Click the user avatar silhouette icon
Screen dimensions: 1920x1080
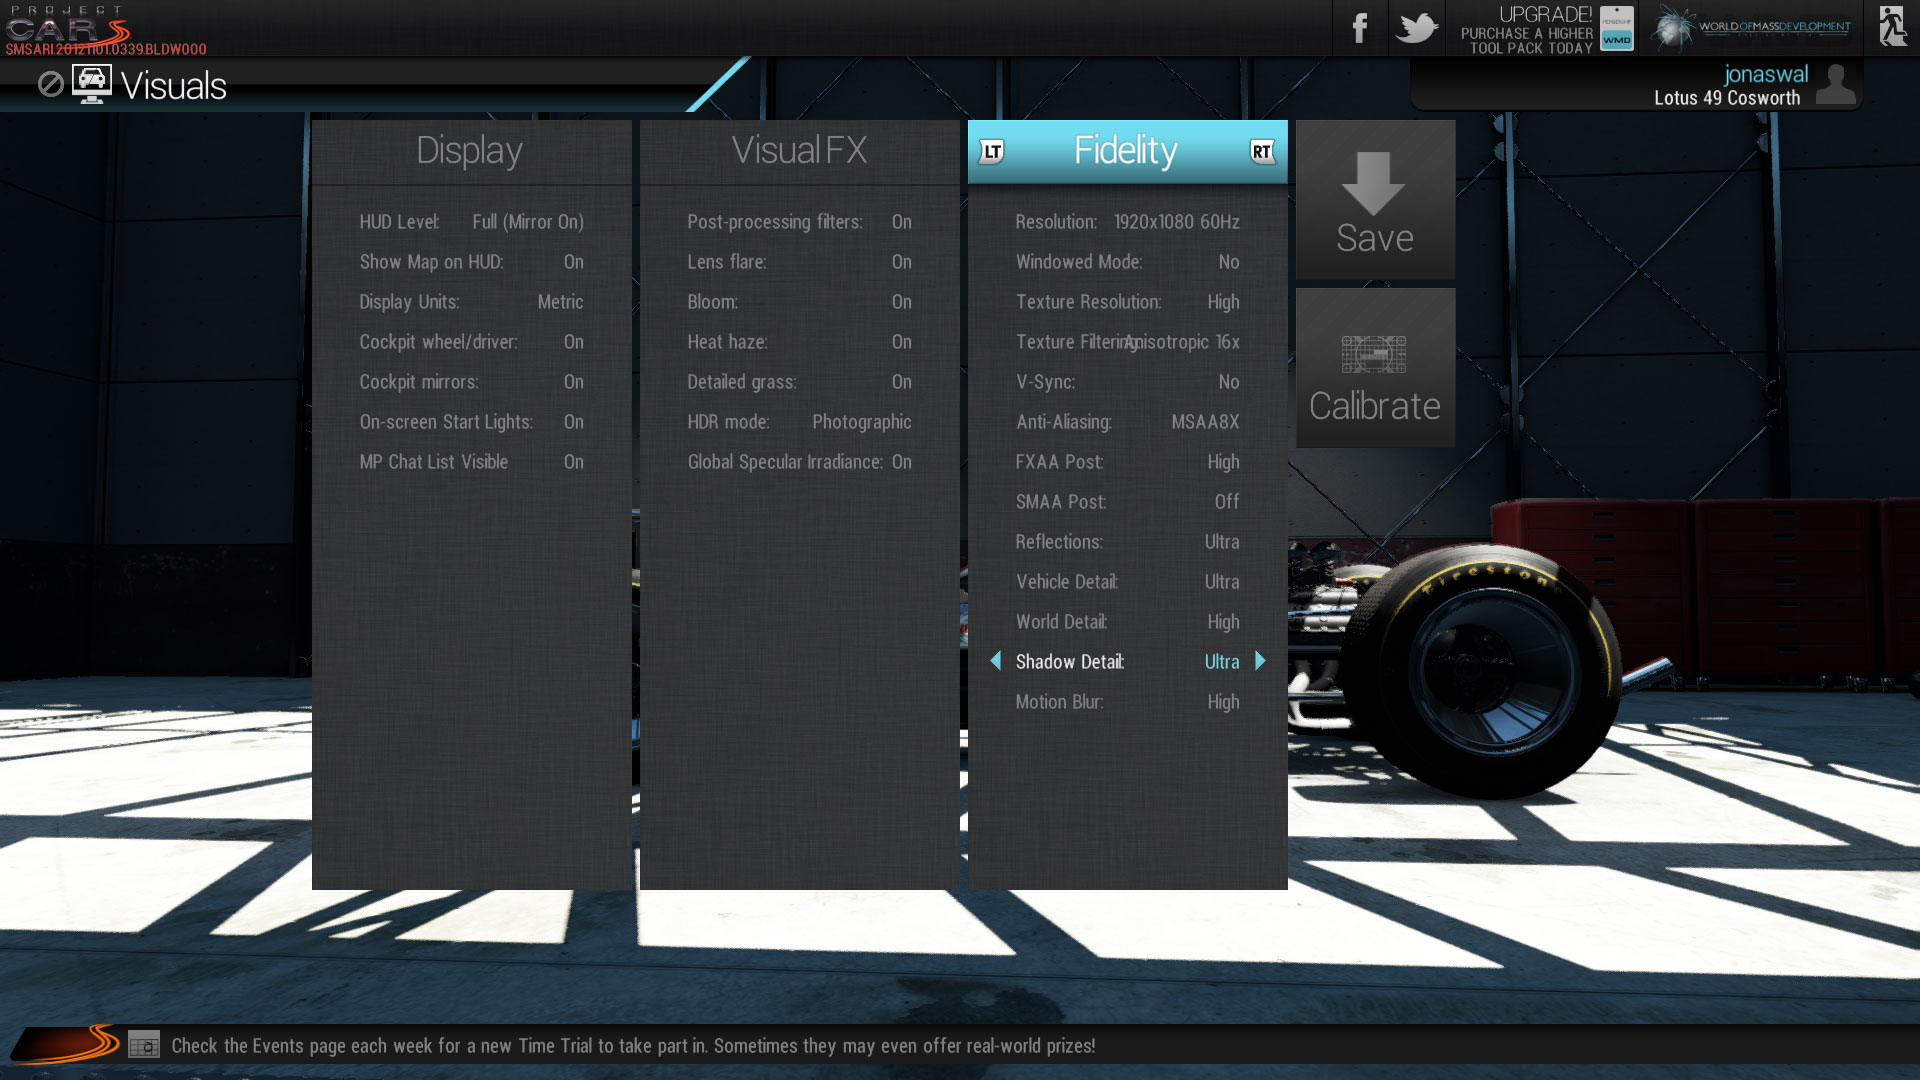pos(1835,85)
